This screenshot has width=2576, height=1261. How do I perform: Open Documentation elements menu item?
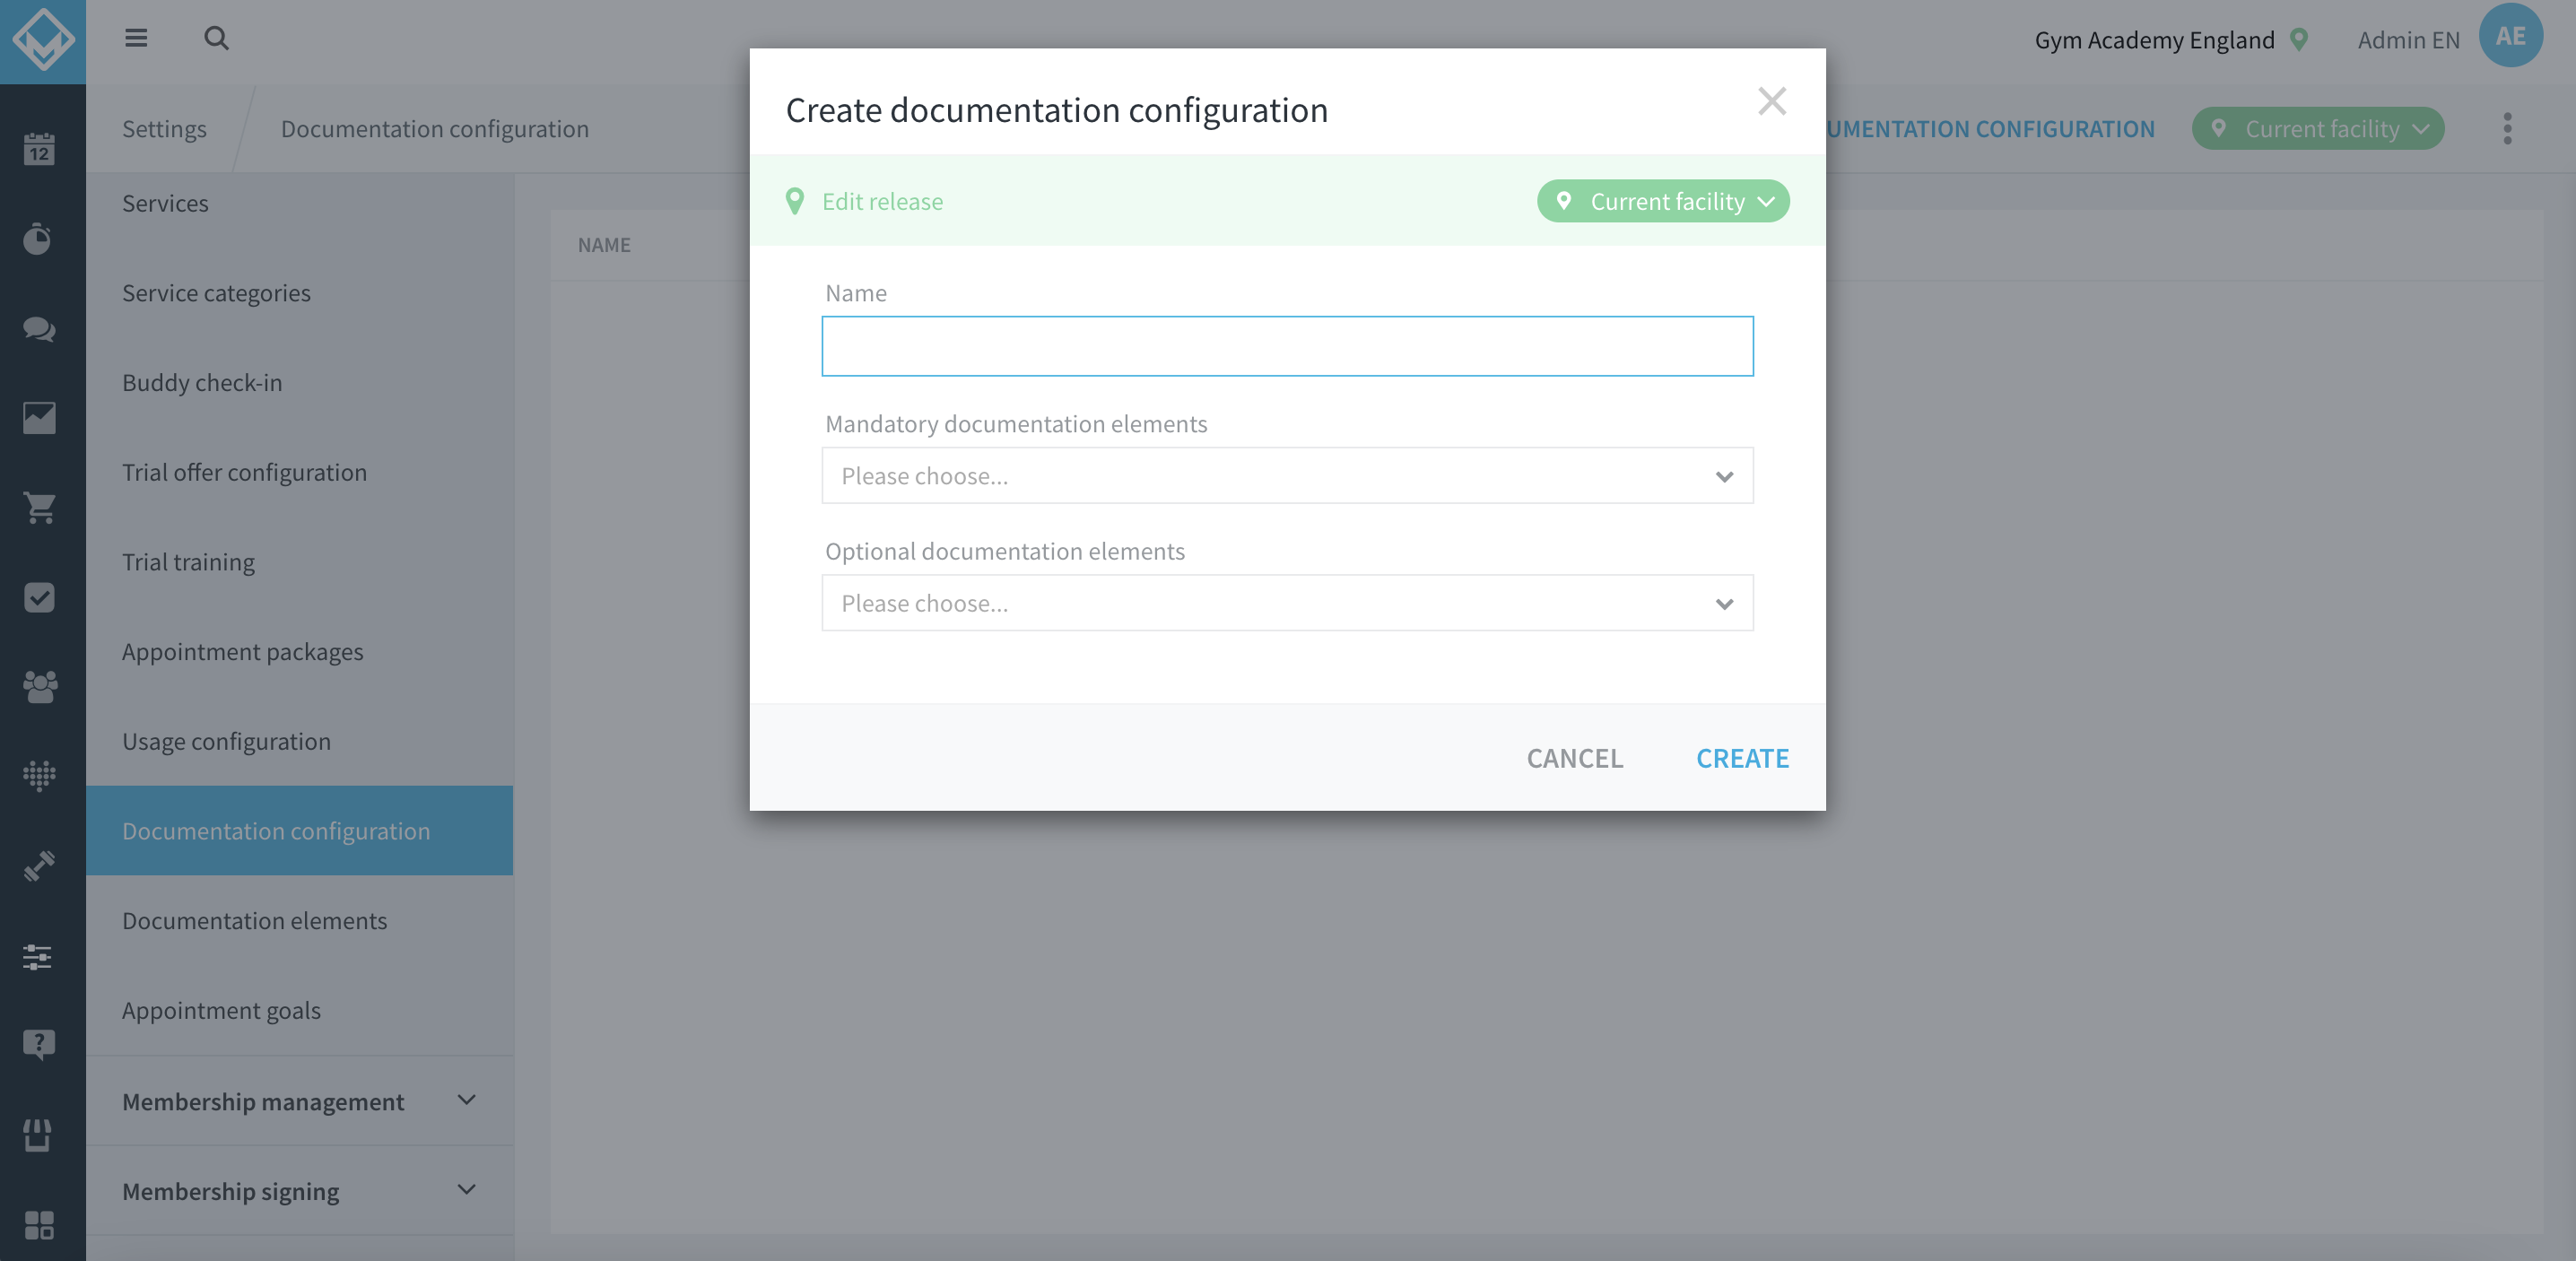299,920
